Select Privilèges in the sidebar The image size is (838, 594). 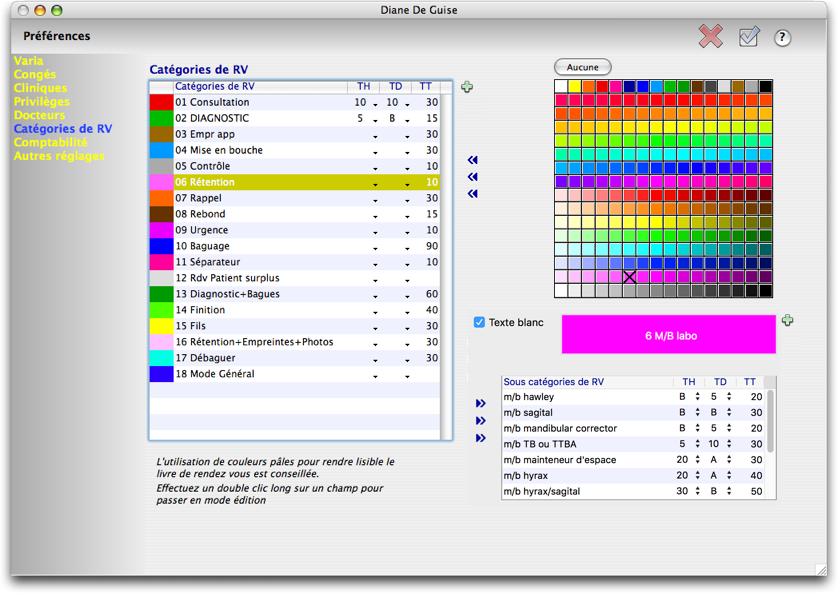click(x=42, y=102)
